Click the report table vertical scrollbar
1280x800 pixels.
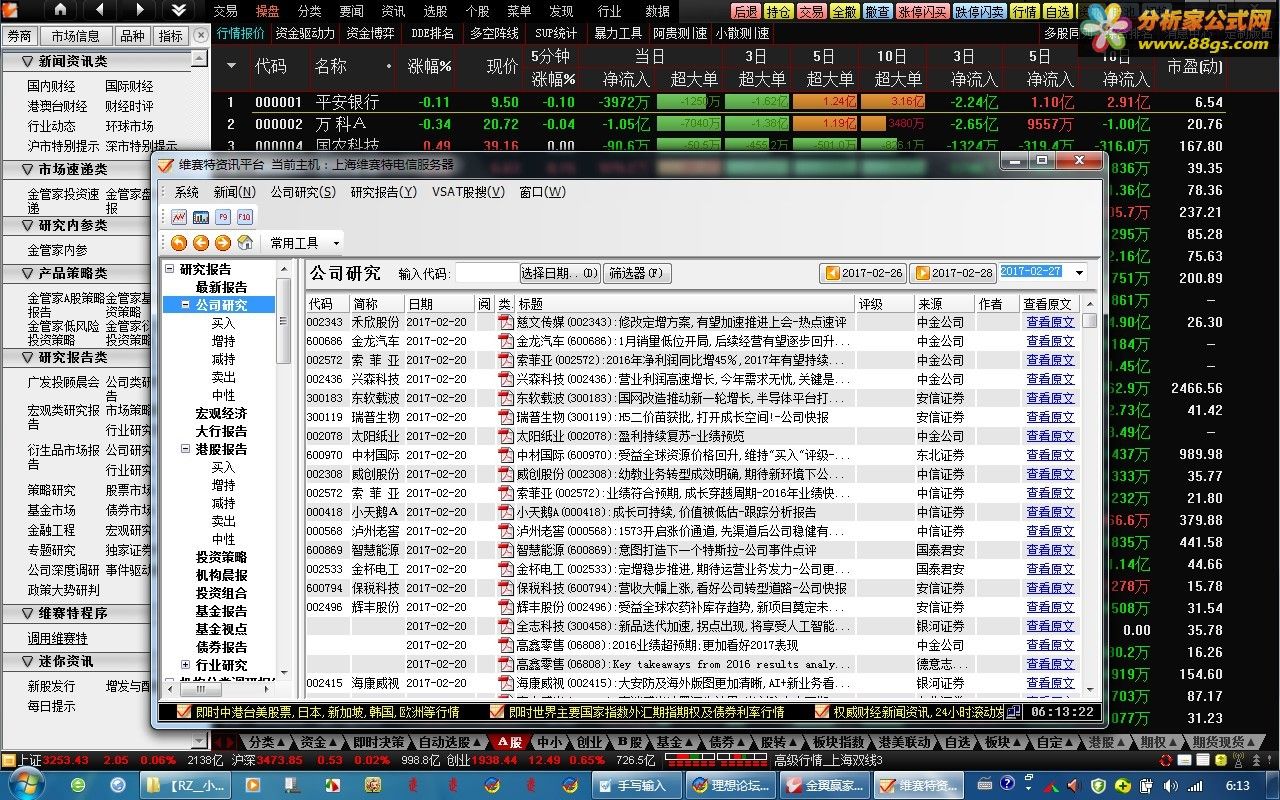(x=1089, y=496)
